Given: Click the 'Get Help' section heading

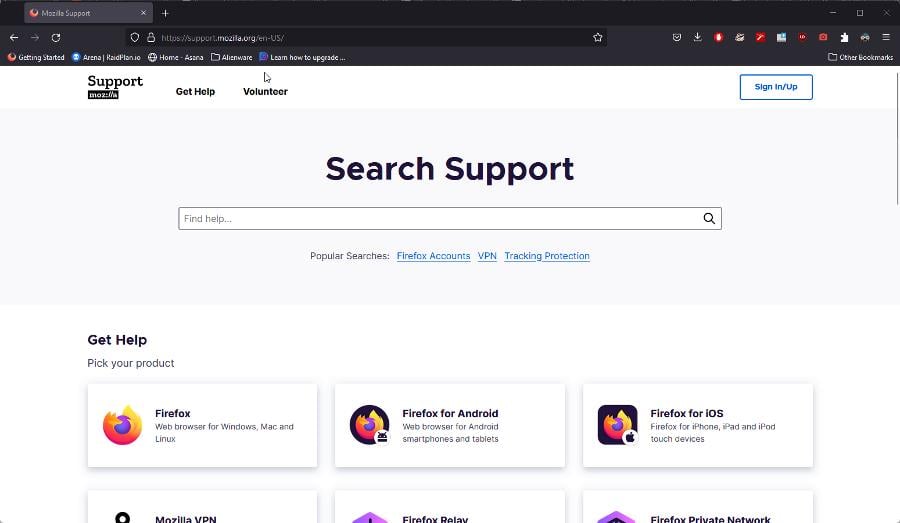Looking at the screenshot, I should 117,340.
